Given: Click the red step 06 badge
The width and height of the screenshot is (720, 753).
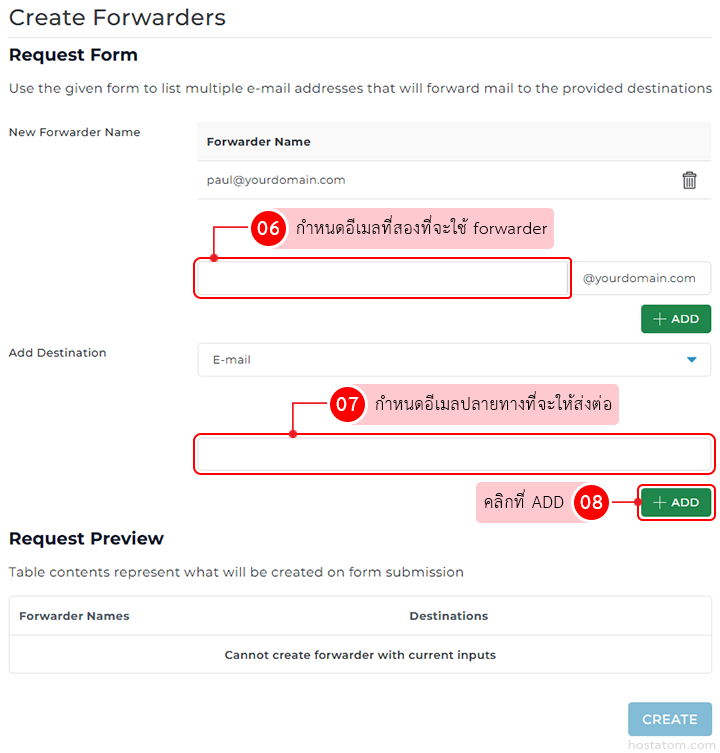Looking at the screenshot, I should (267, 228).
